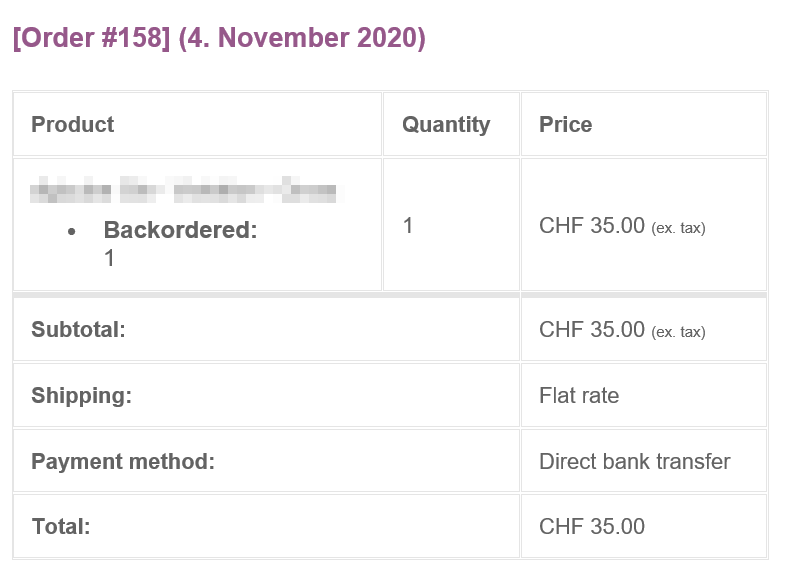The height and width of the screenshot is (574, 786).
Task: Click the bullet before Backordered
Action: coord(71,231)
